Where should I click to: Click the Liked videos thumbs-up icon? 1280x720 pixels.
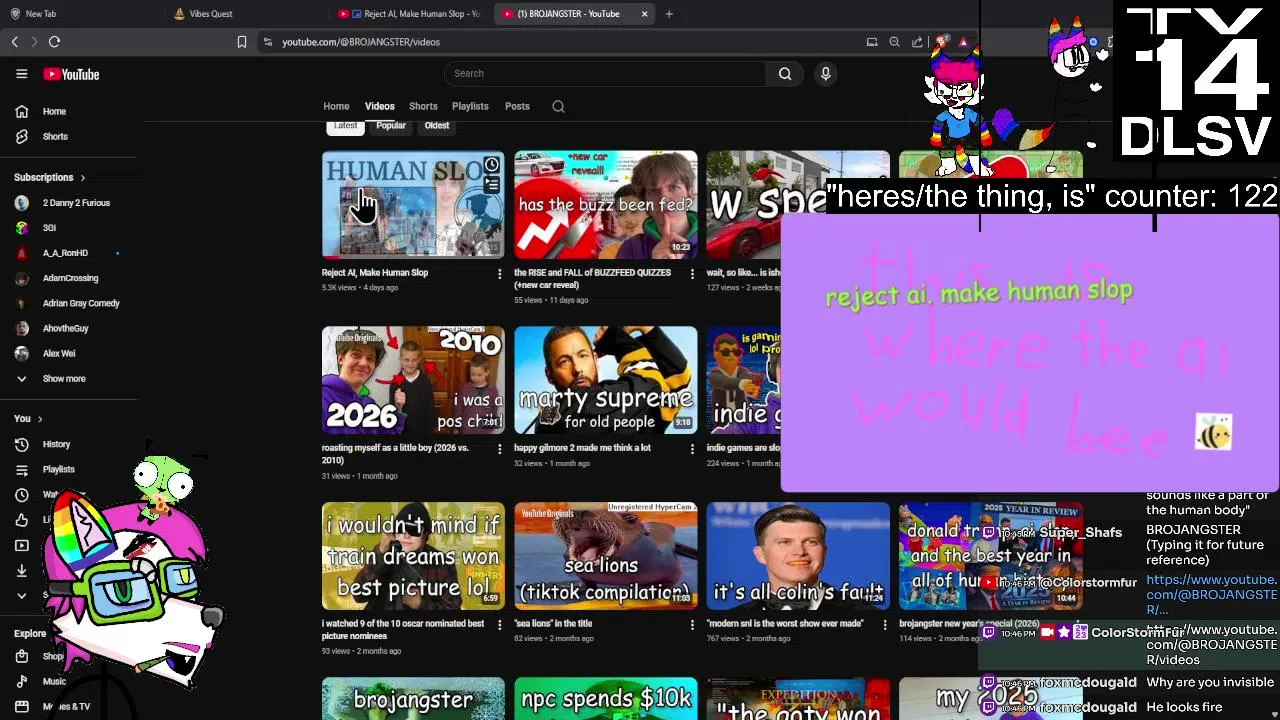(22, 520)
